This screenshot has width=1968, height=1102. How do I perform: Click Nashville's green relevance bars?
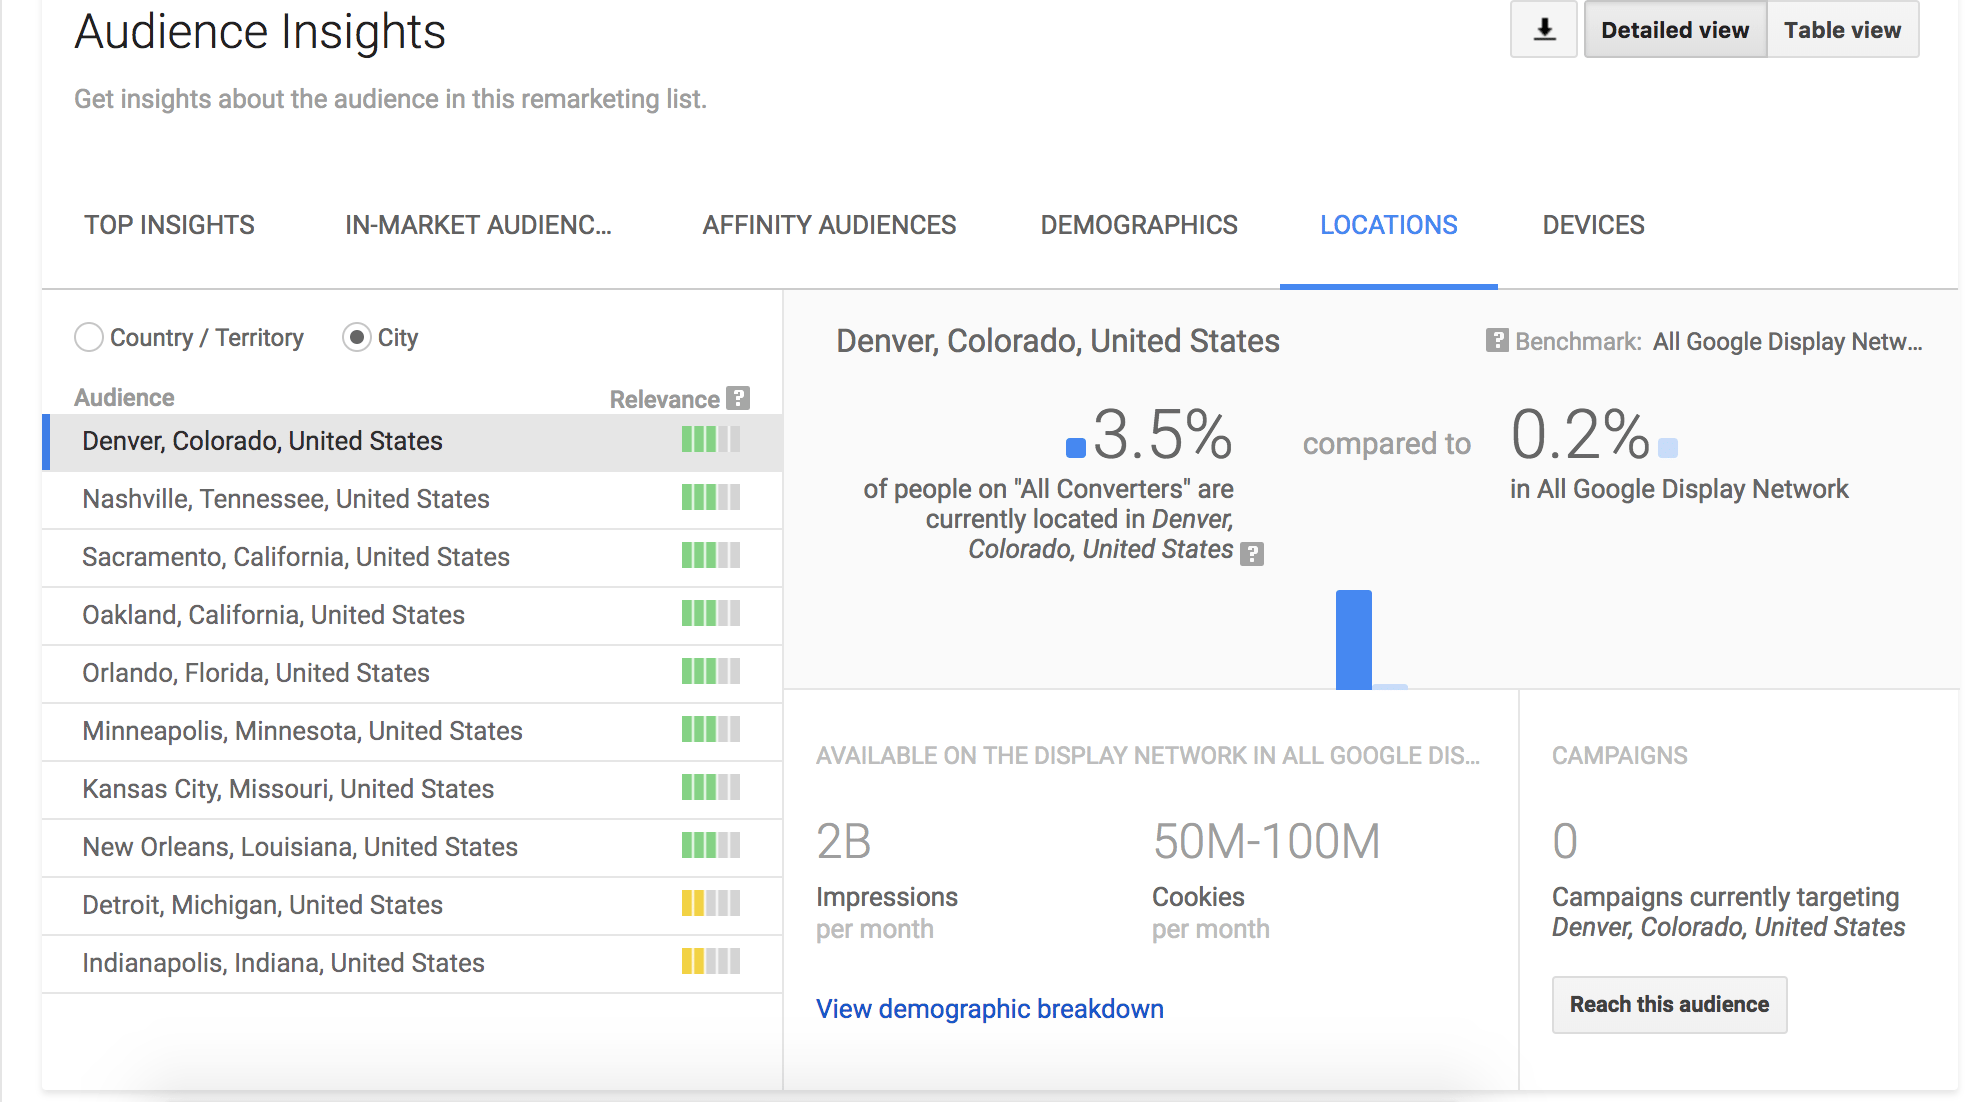pos(711,498)
